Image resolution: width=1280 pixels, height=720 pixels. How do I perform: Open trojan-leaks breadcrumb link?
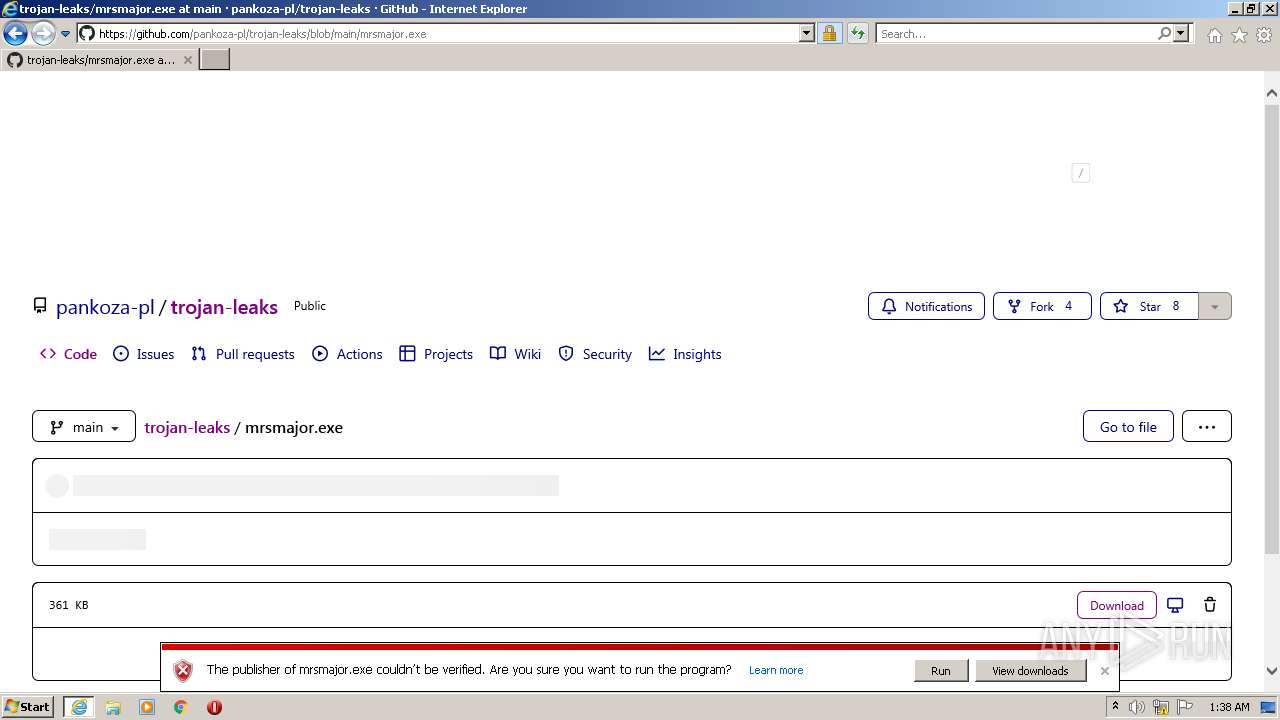click(x=187, y=427)
